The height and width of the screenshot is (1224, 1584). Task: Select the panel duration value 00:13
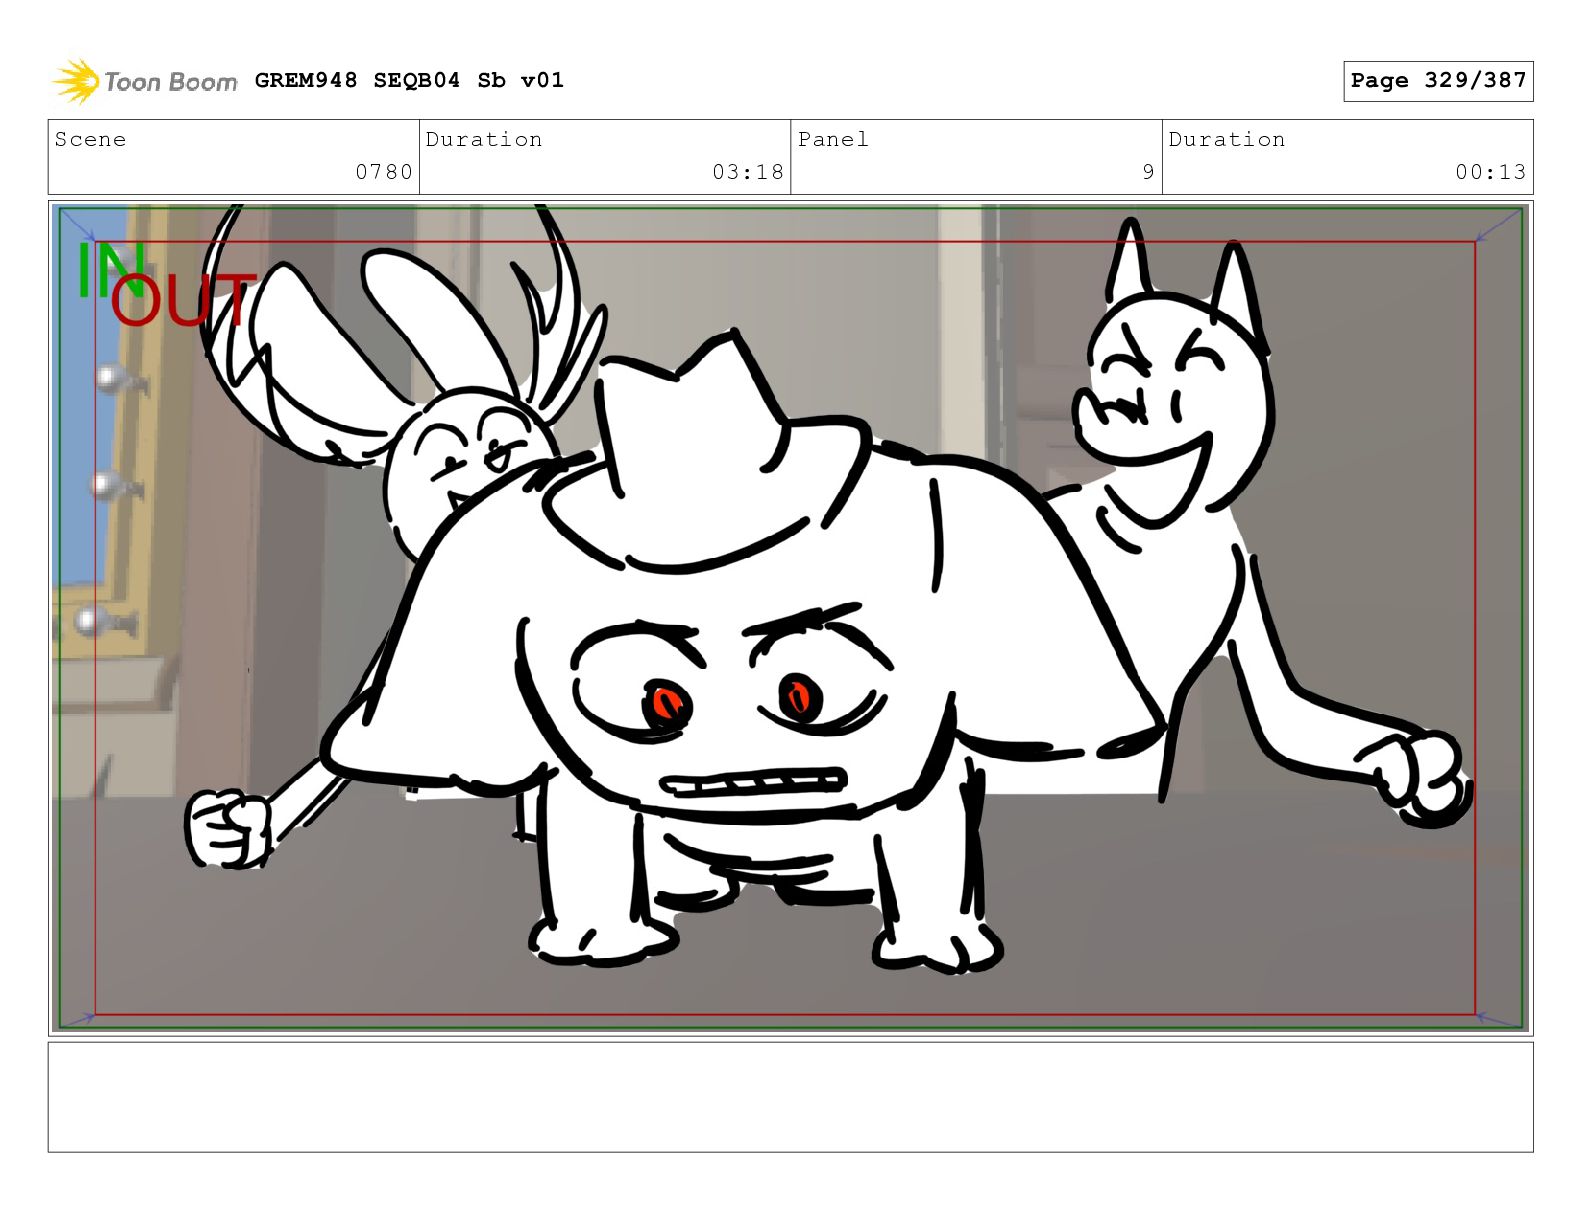1491,172
